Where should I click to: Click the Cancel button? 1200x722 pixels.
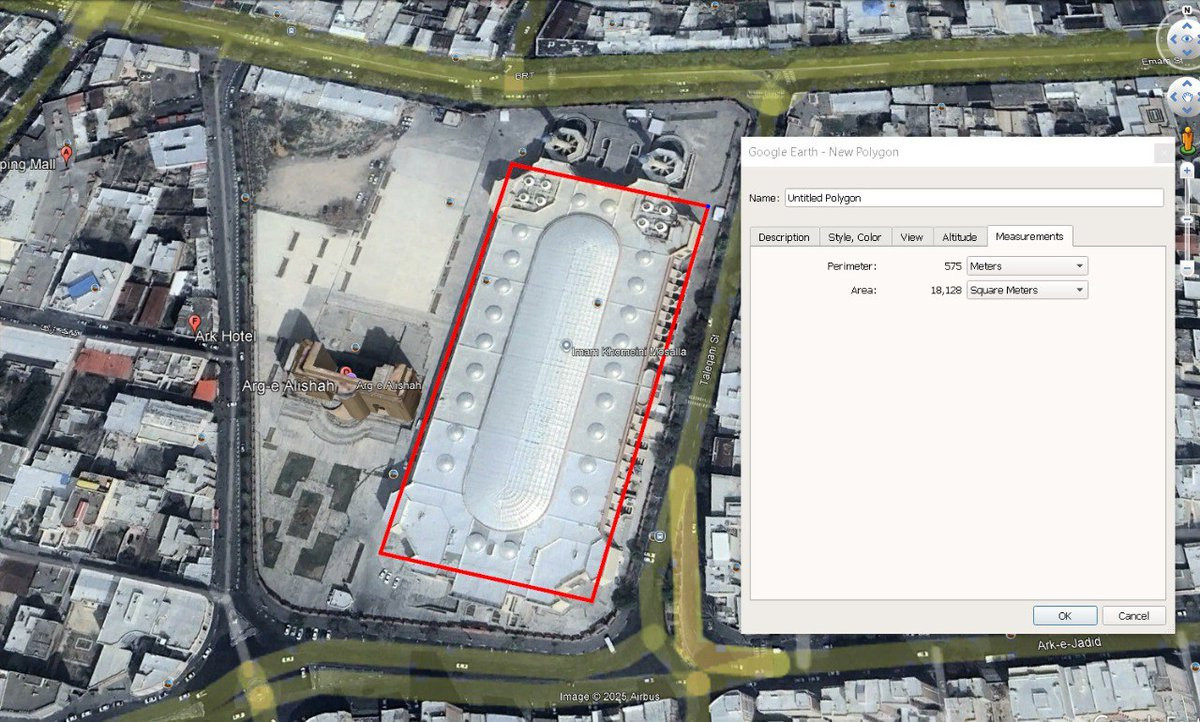pos(1133,615)
